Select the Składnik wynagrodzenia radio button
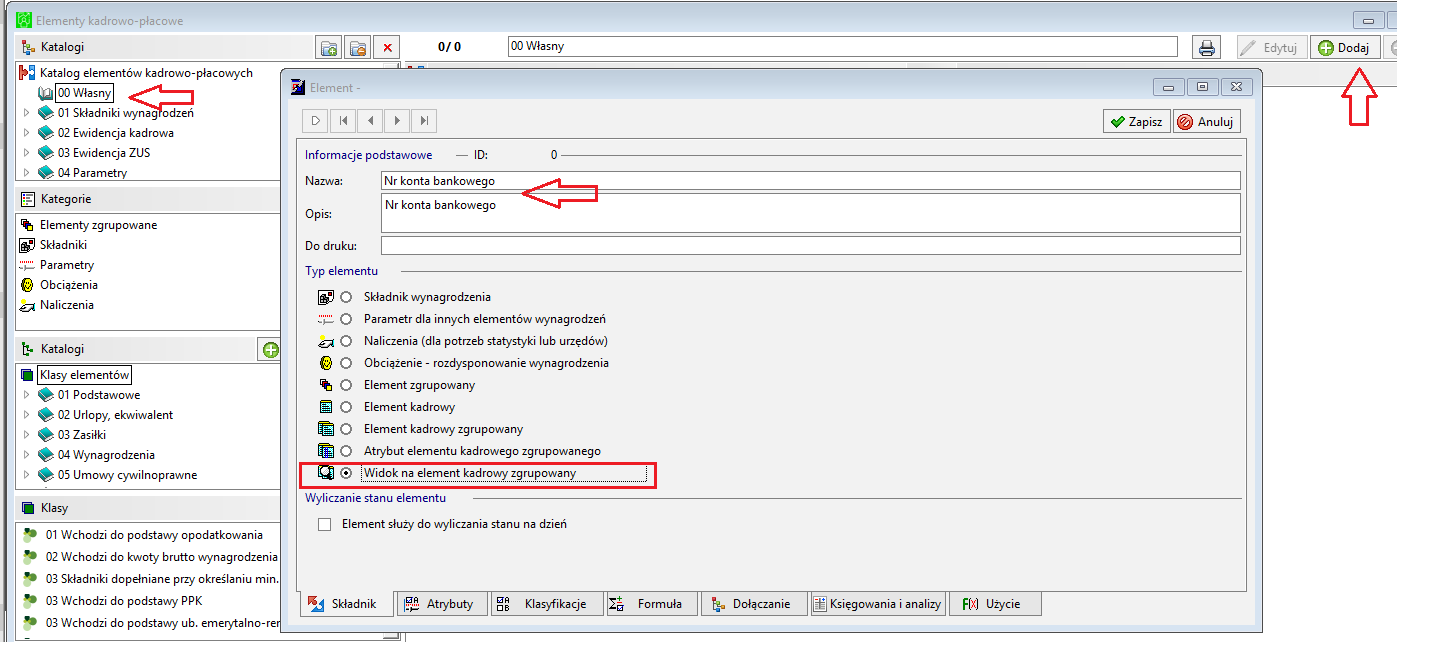The width and height of the screenshot is (1434, 647). [x=346, y=297]
